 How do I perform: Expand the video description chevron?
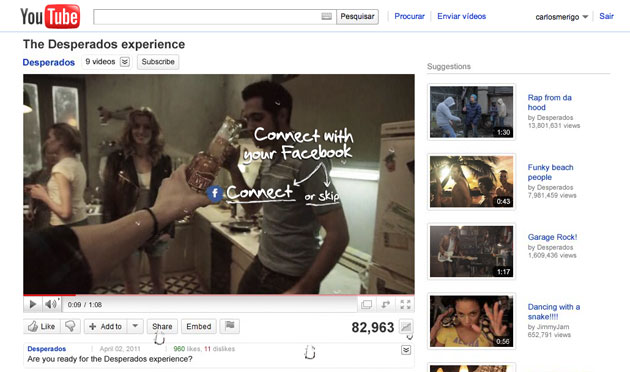pyautogui.click(x=406, y=350)
